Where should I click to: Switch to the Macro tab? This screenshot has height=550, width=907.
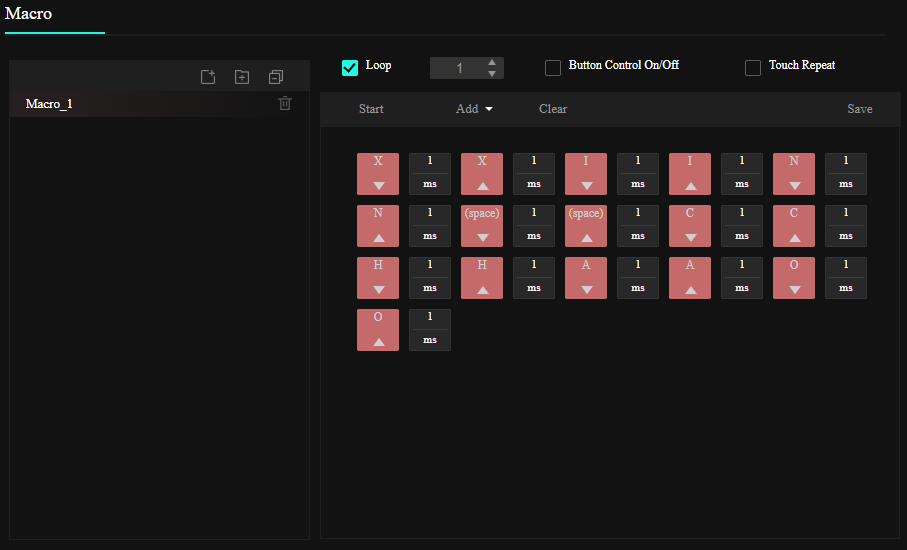(x=29, y=14)
